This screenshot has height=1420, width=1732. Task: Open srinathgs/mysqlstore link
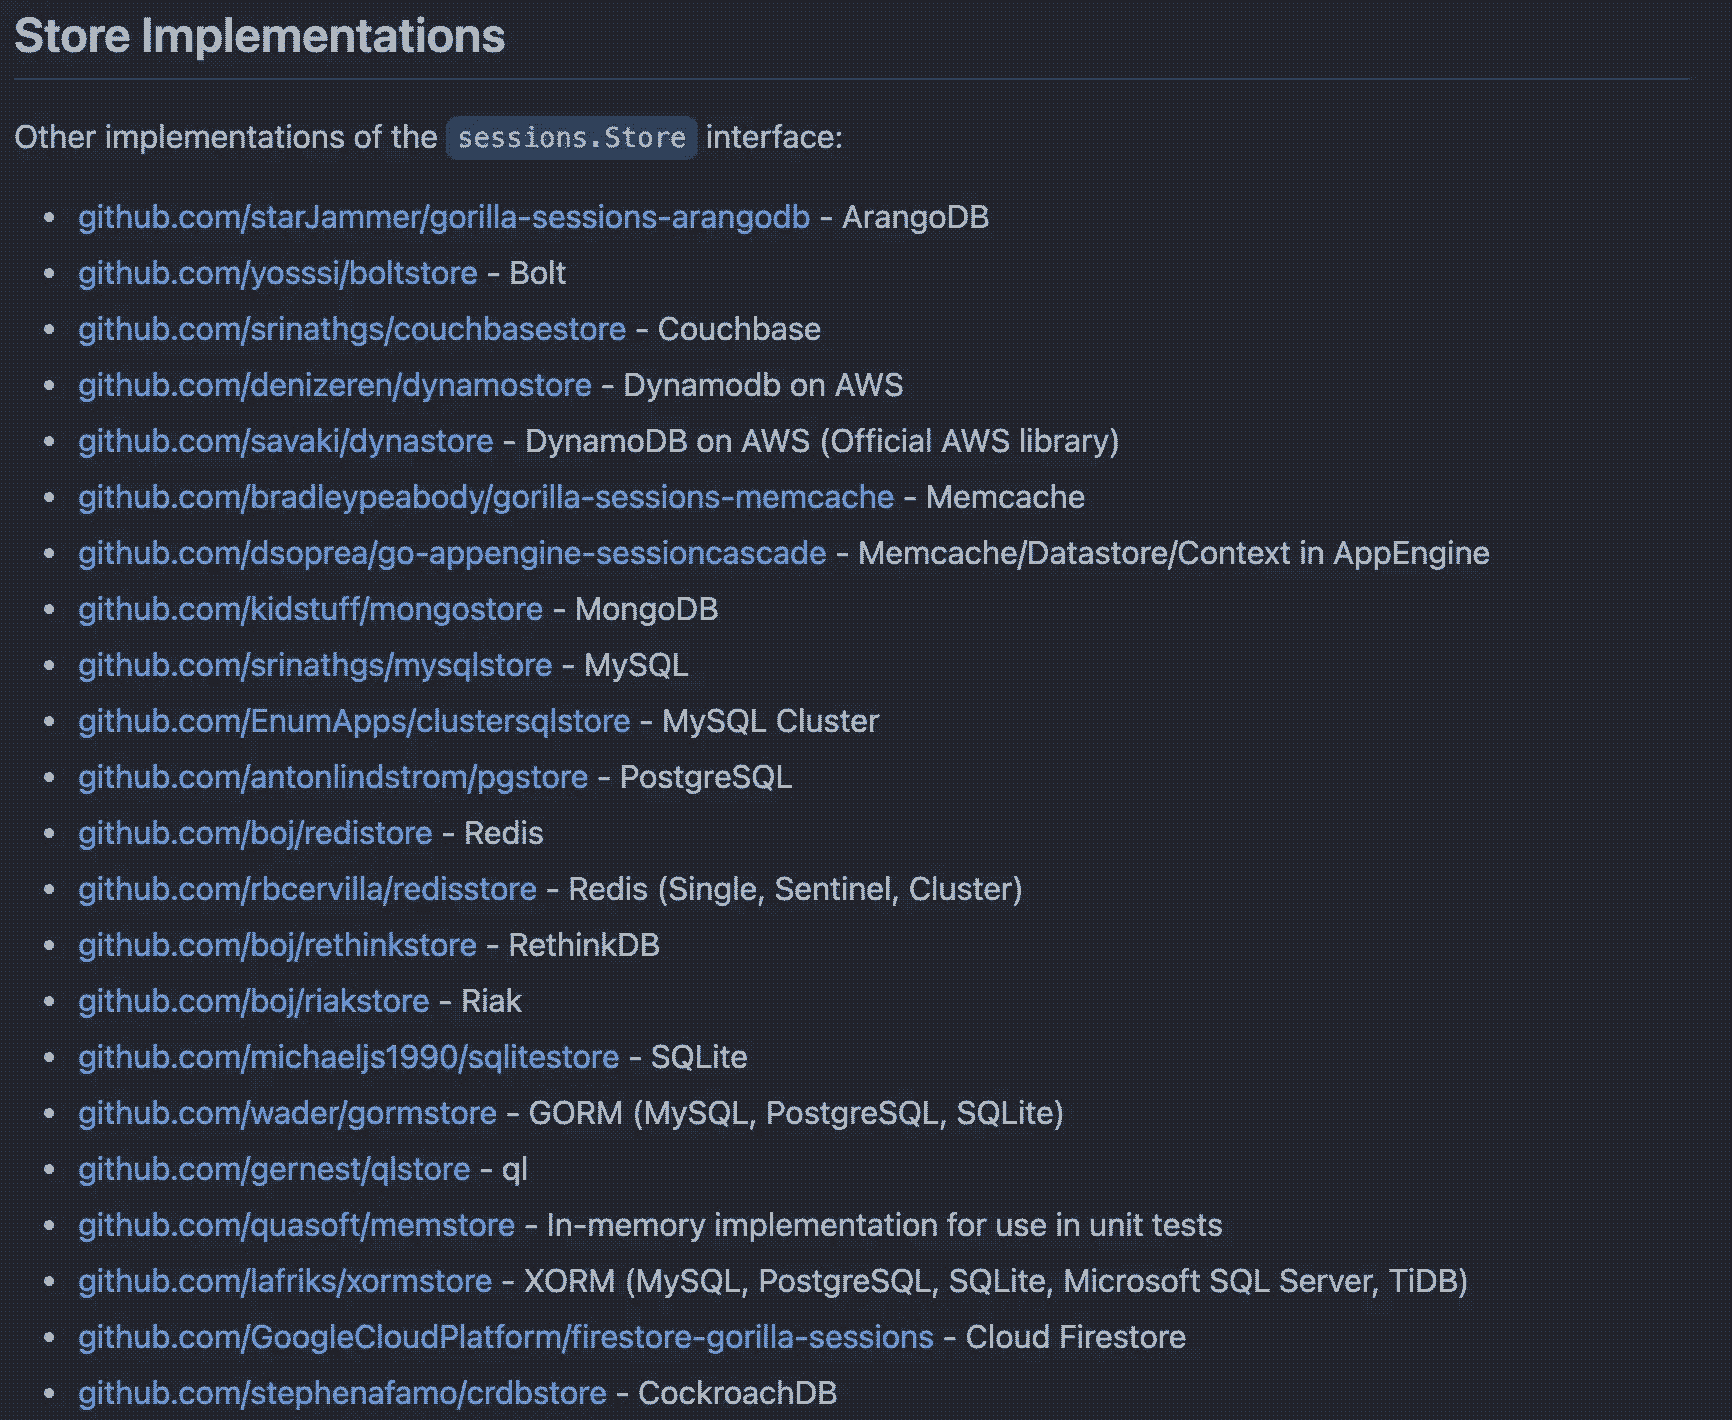(315, 665)
